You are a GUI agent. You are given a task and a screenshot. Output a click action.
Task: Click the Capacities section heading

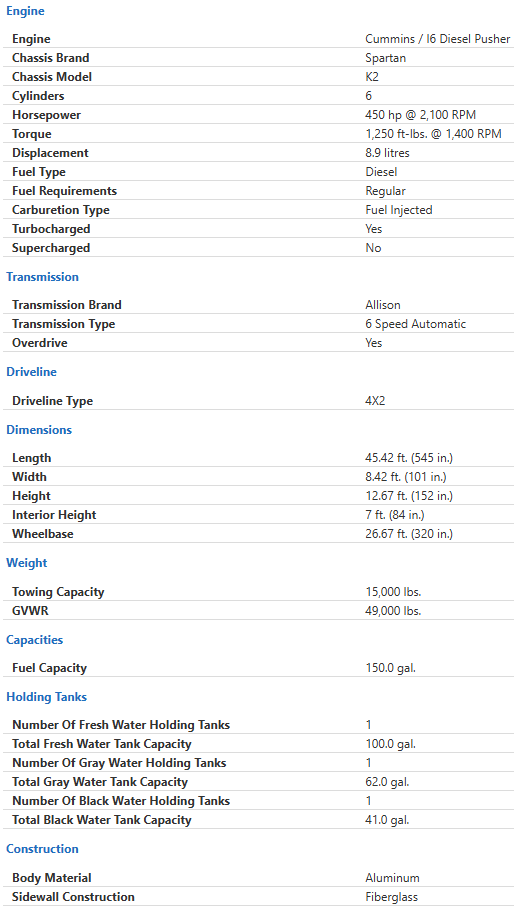[35, 640]
